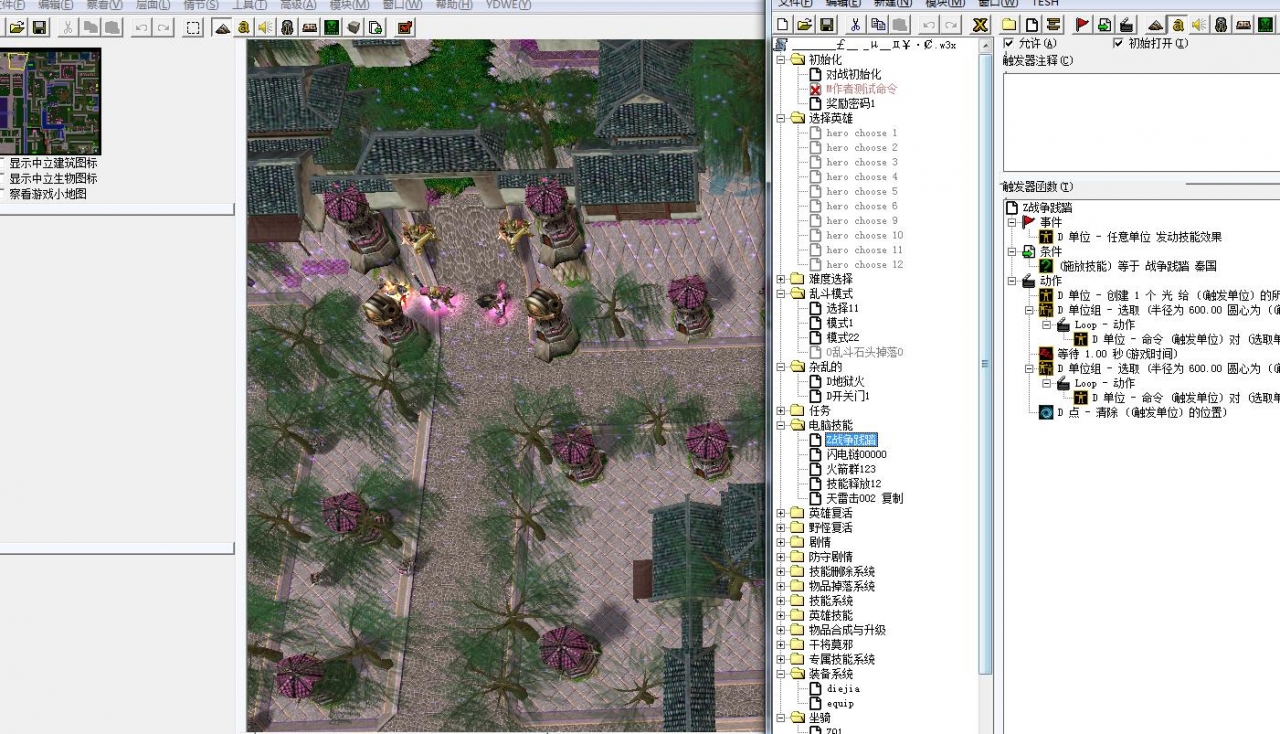Click New Action clapperboard icon
Viewport: 1280px width, 734px height.
click(x=1126, y=25)
